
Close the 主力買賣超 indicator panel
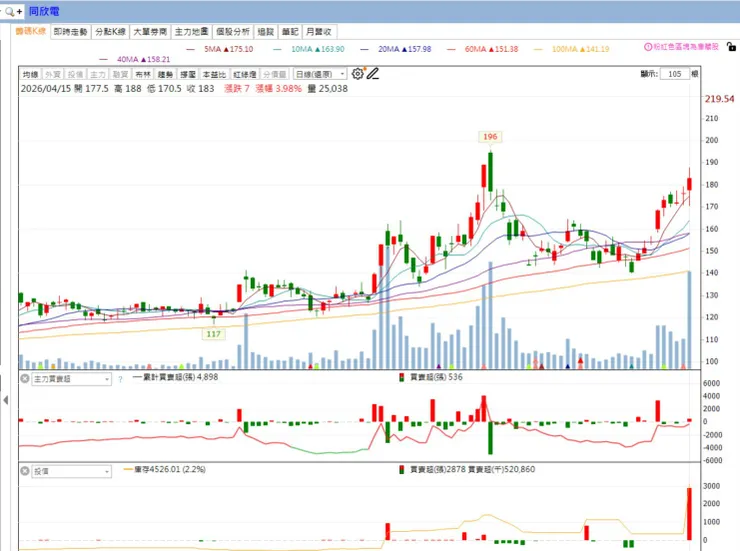click(25, 378)
